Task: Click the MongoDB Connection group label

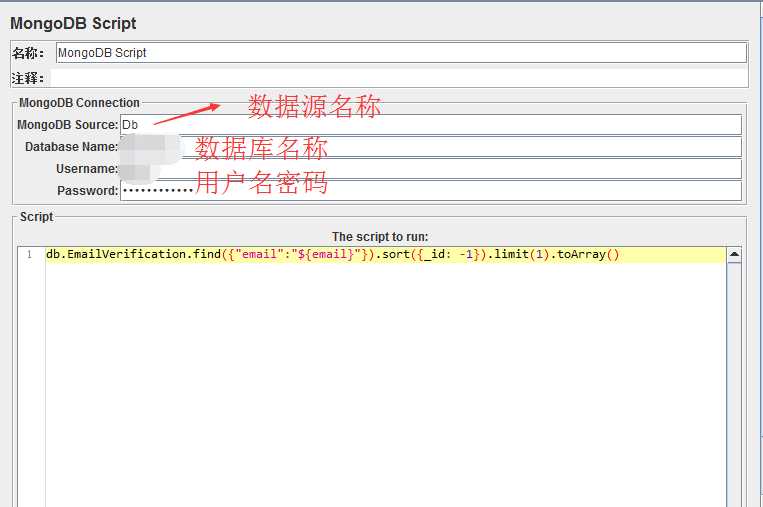Action: click(x=79, y=103)
